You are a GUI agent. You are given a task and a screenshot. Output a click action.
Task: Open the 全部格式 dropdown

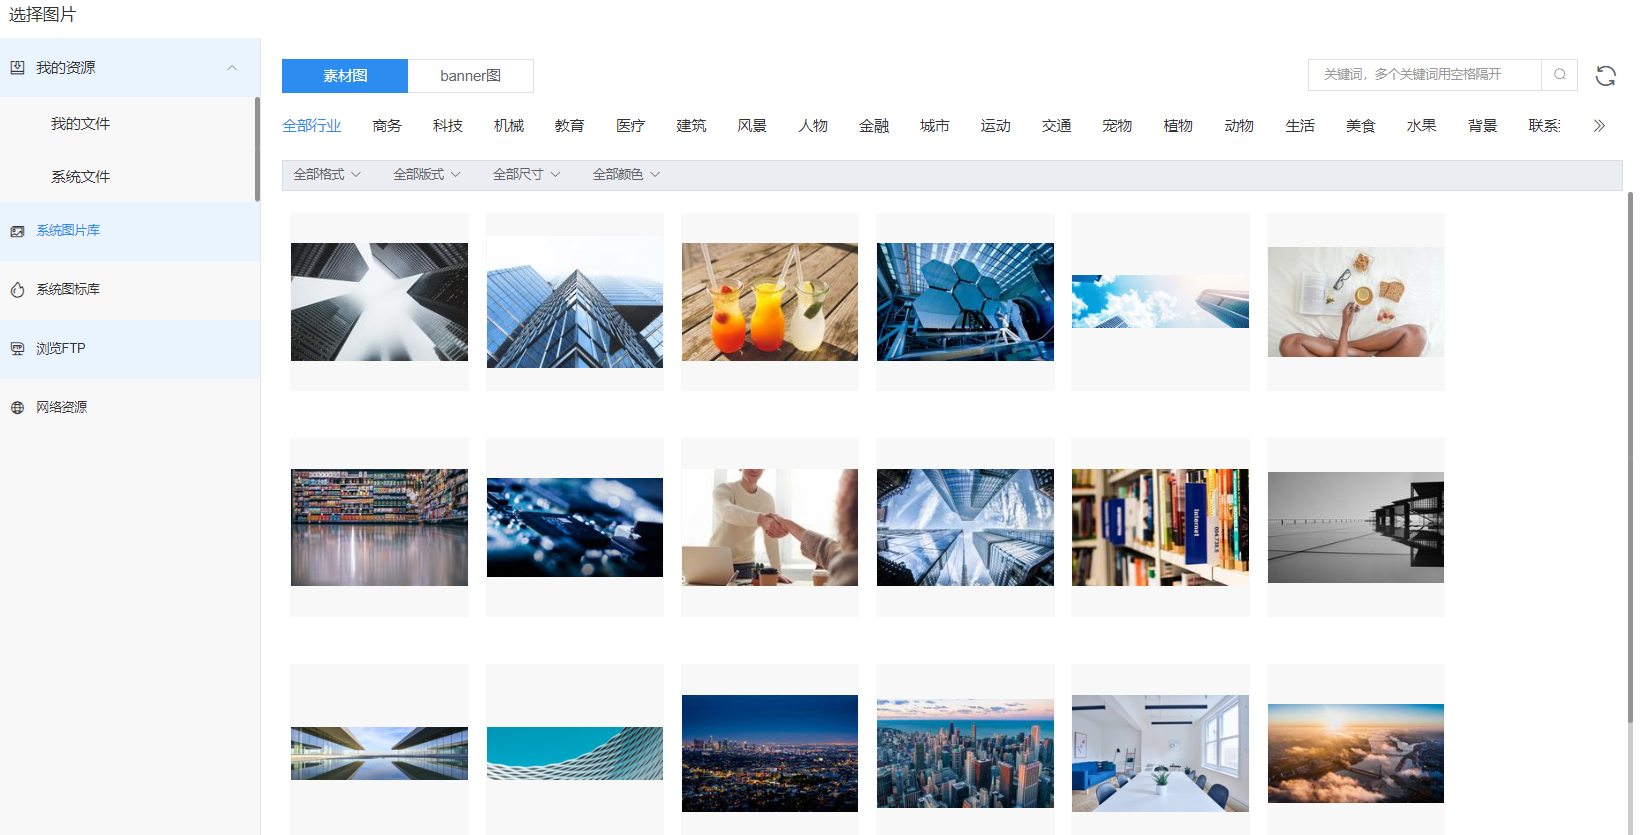coord(326,175)
